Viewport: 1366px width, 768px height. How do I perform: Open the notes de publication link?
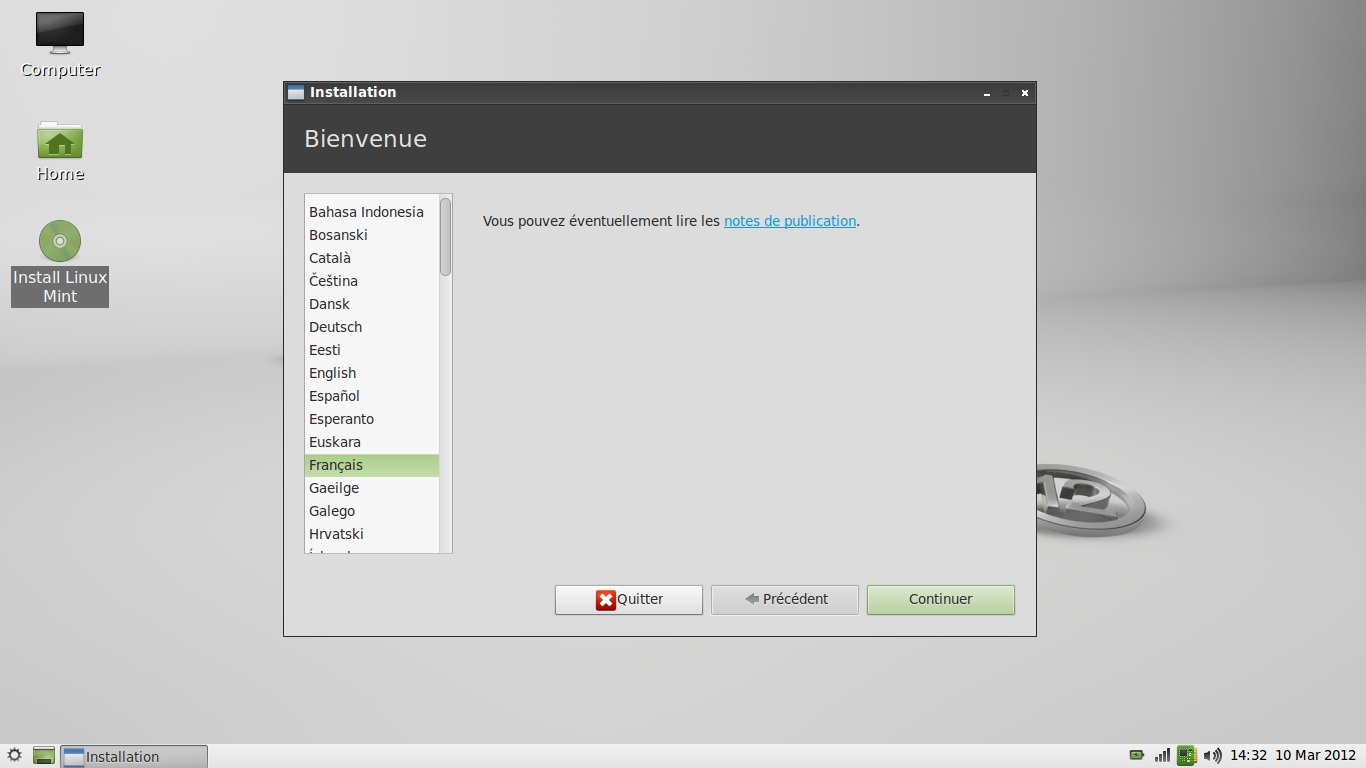[x=790, y=221]
